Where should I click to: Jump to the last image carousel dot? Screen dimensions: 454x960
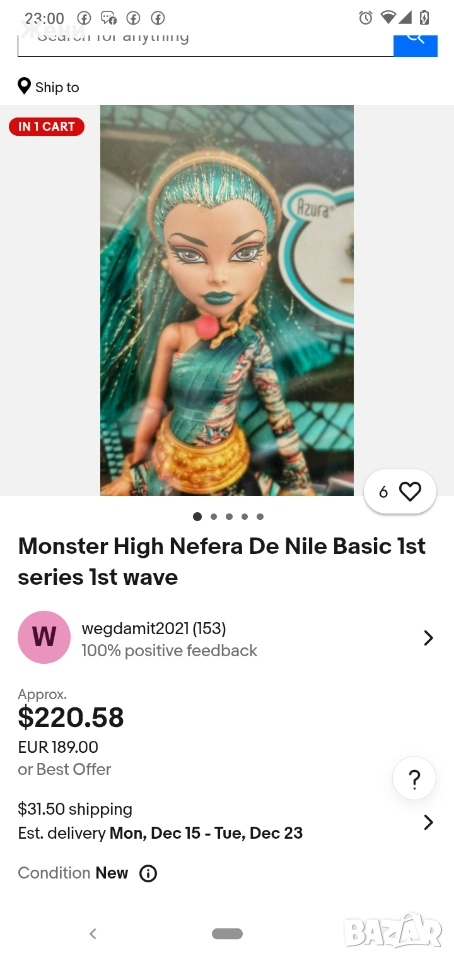260,517
